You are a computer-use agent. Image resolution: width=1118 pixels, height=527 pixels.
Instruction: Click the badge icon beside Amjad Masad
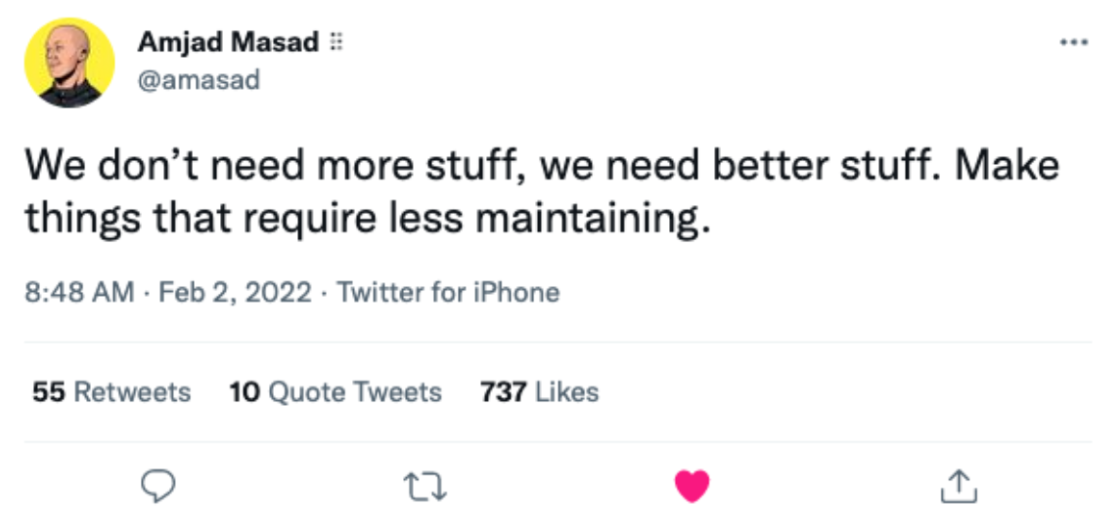coord(336,43)
